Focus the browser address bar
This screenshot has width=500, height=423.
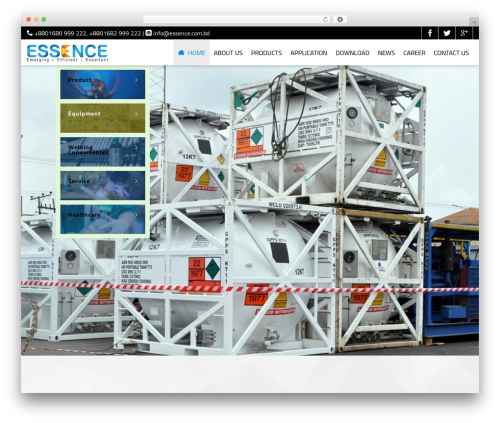click(237, 19)
